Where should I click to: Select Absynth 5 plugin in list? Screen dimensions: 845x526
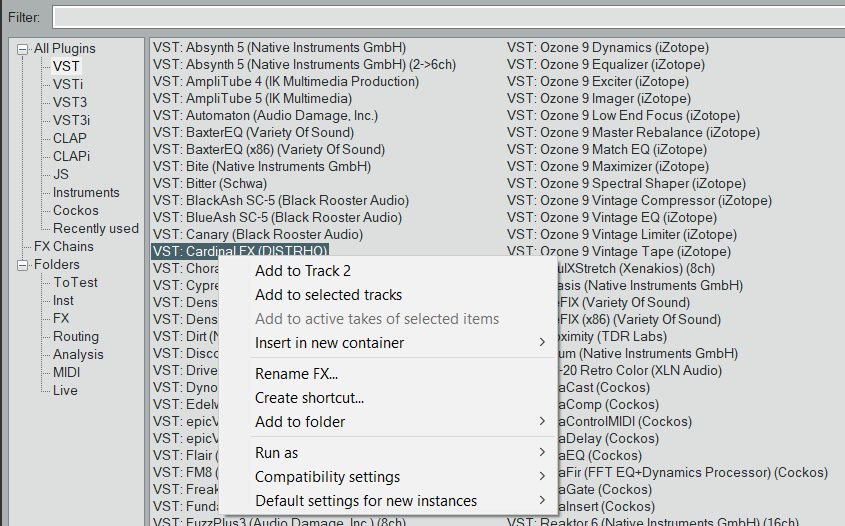(x=279, y=47)
